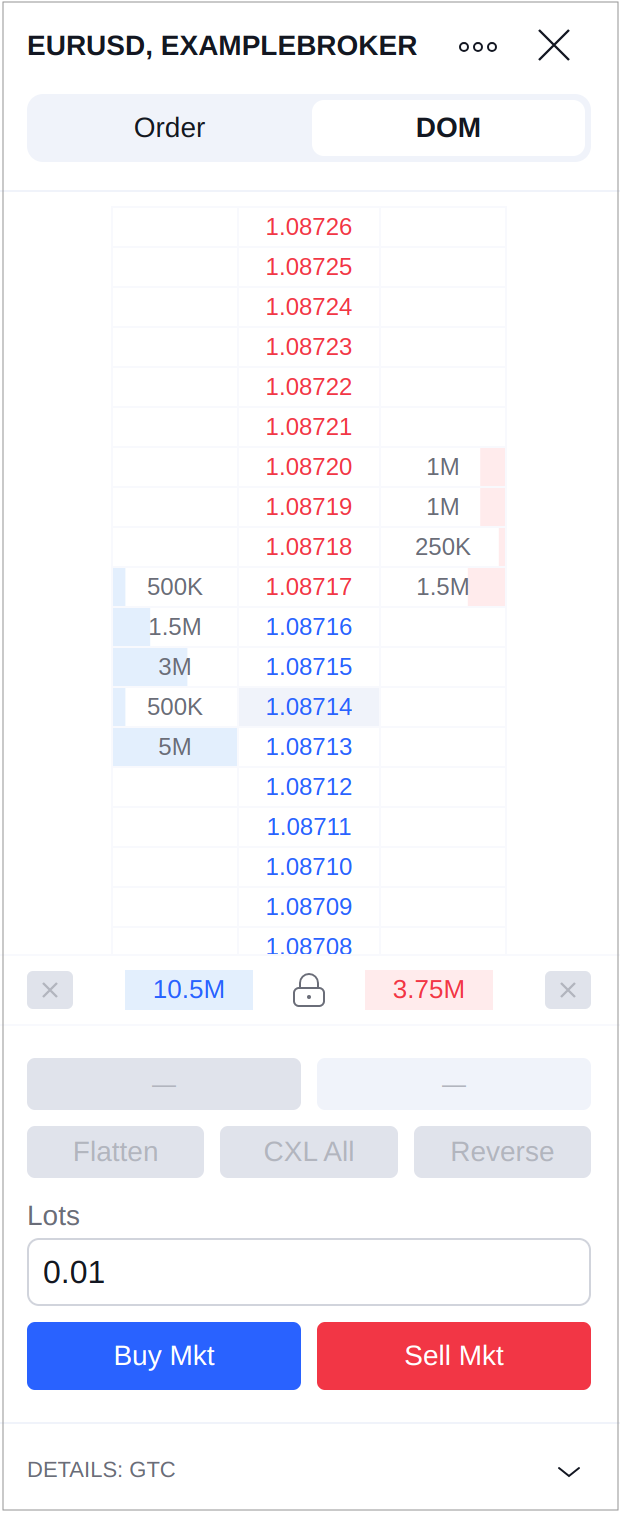Click the CXL All button
This screenshot has width=620, height=1514.
(309, 1152)
